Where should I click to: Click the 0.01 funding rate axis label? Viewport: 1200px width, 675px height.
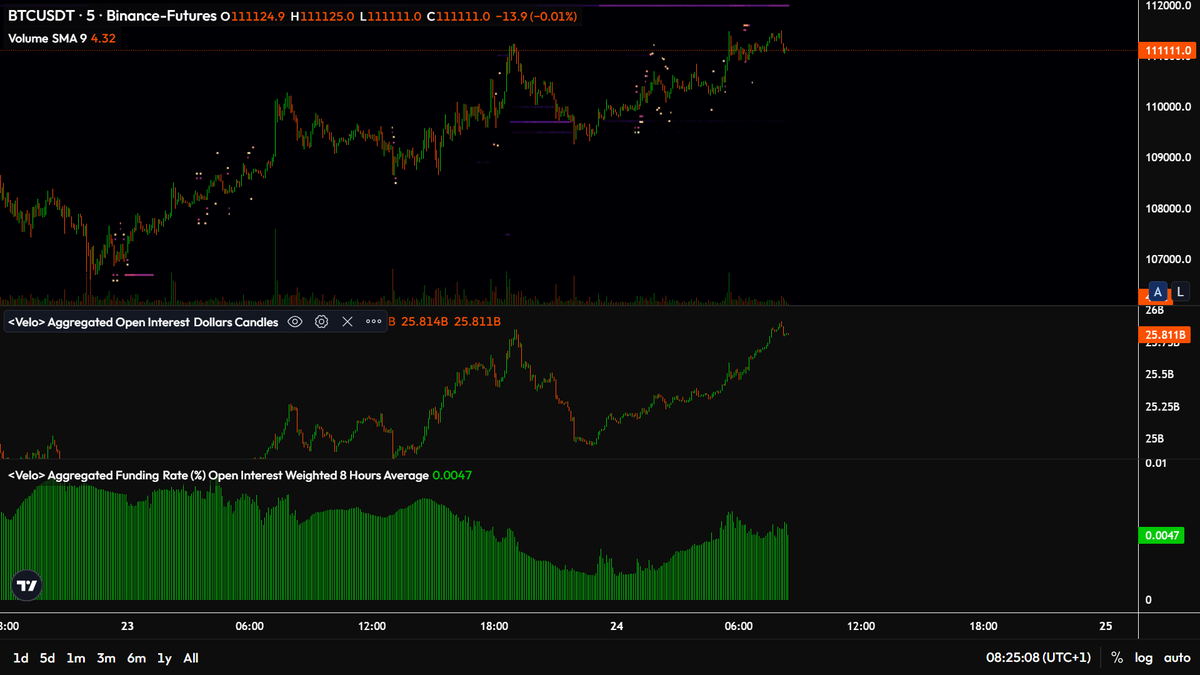pos(1156,463)
